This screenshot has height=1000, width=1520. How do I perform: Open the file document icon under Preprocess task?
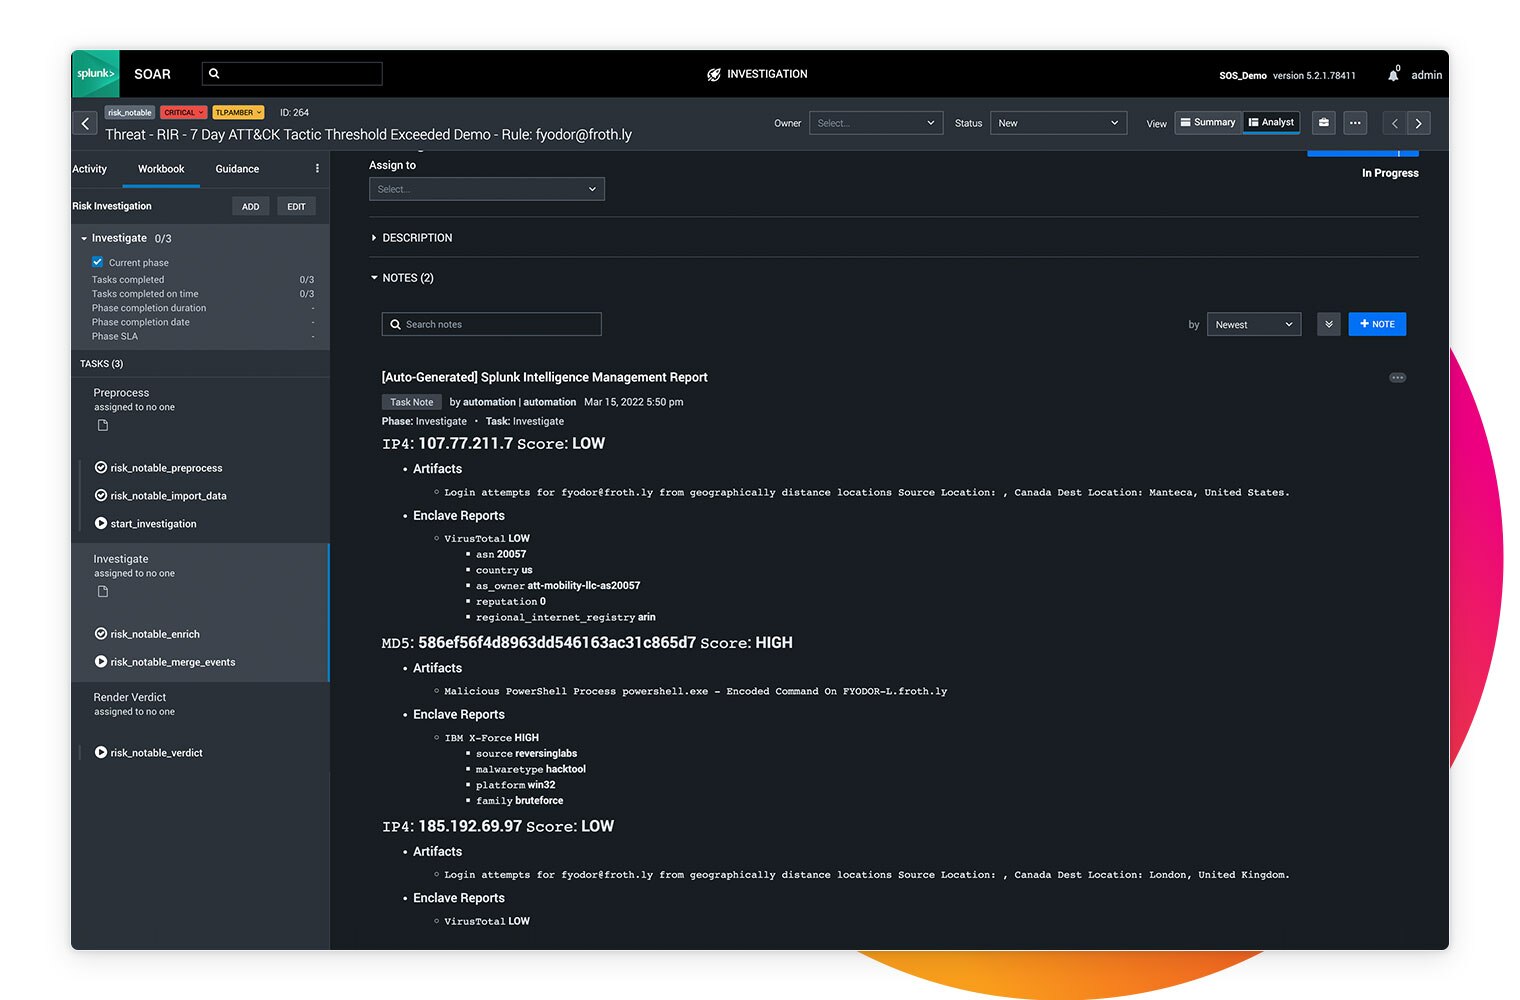101,424
